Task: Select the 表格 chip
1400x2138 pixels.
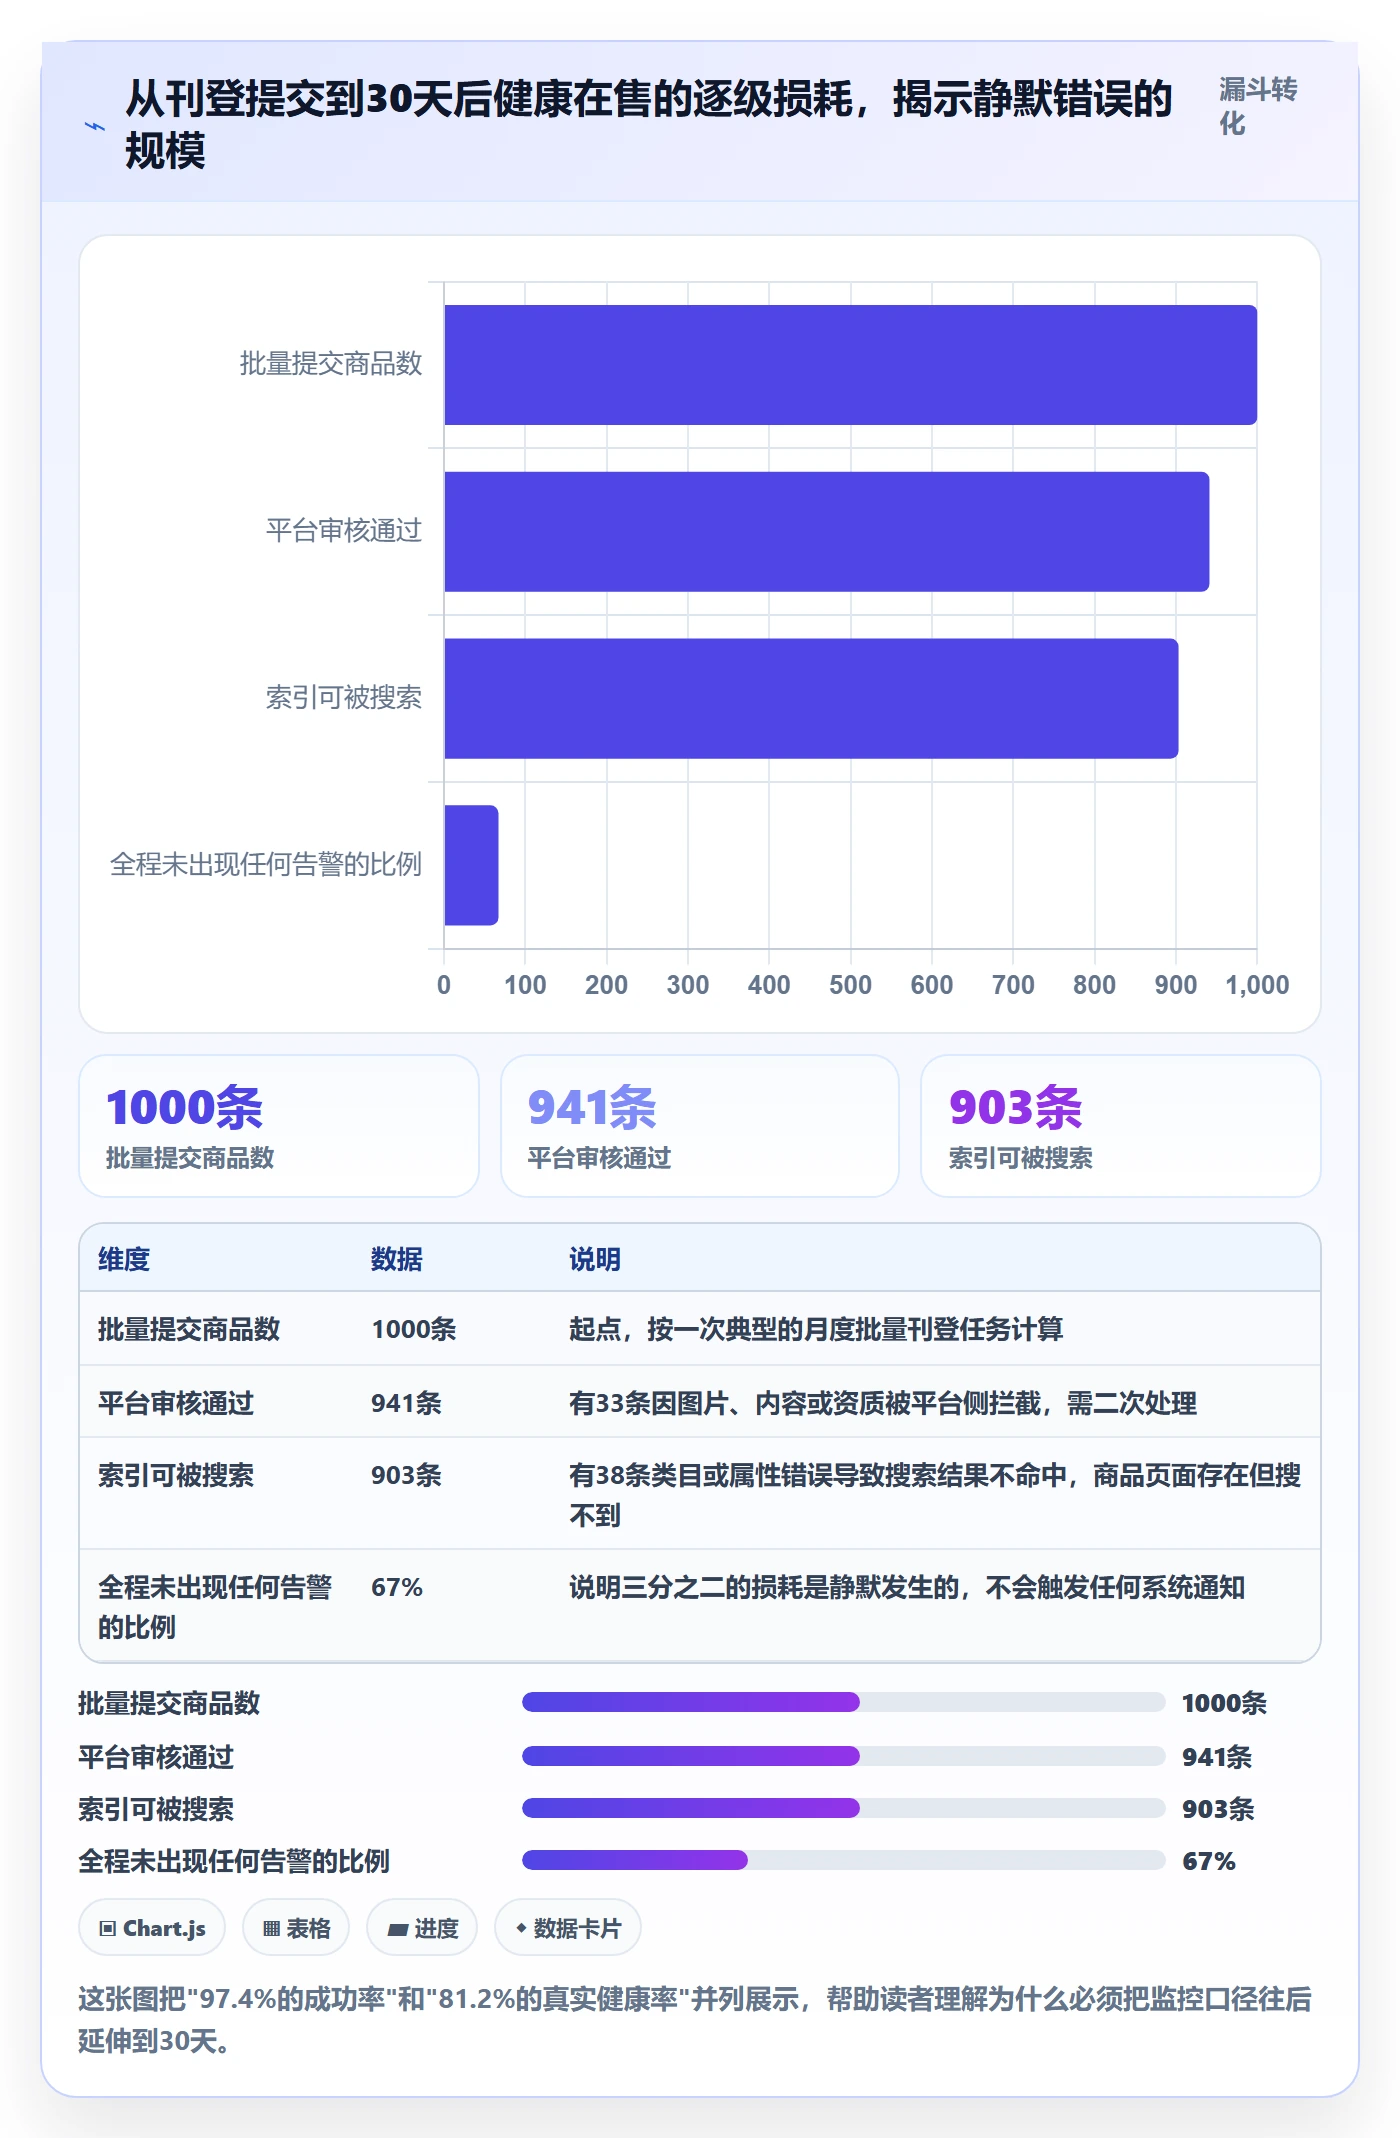Action: pos(296,1927)
